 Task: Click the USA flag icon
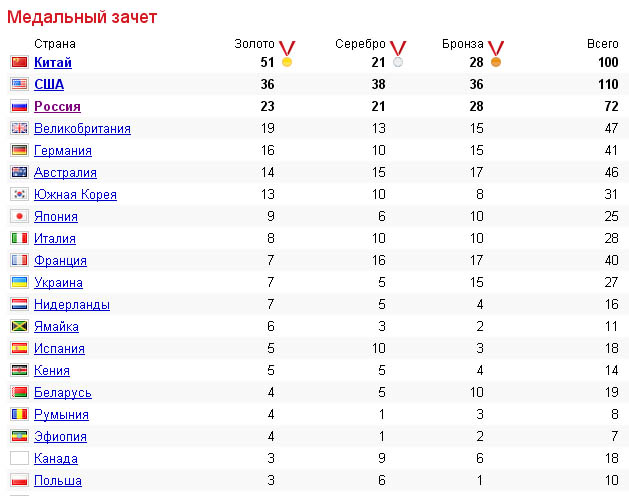pyautogui.click(x=19, y=84)
